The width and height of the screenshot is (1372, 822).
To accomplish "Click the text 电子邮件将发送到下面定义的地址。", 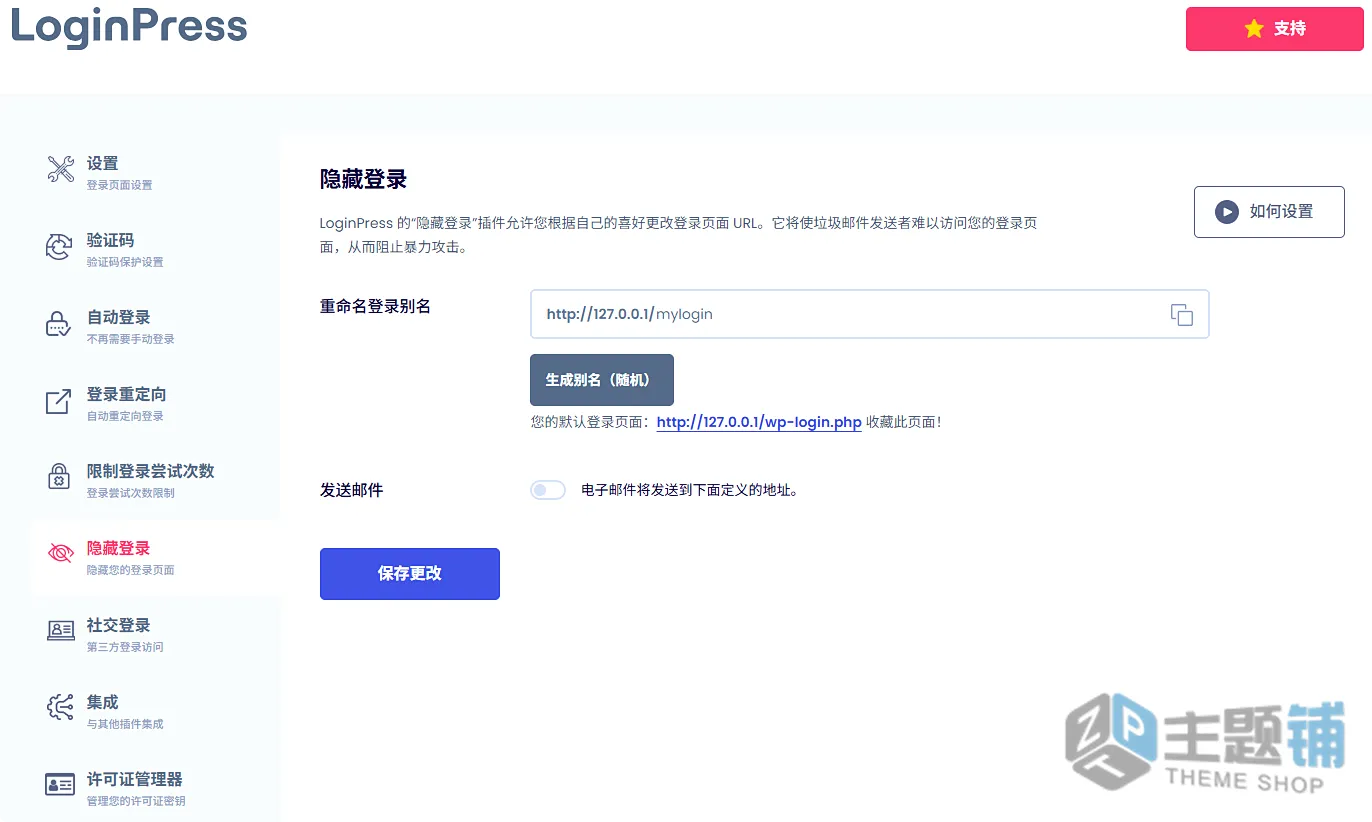I will point(690,490).
